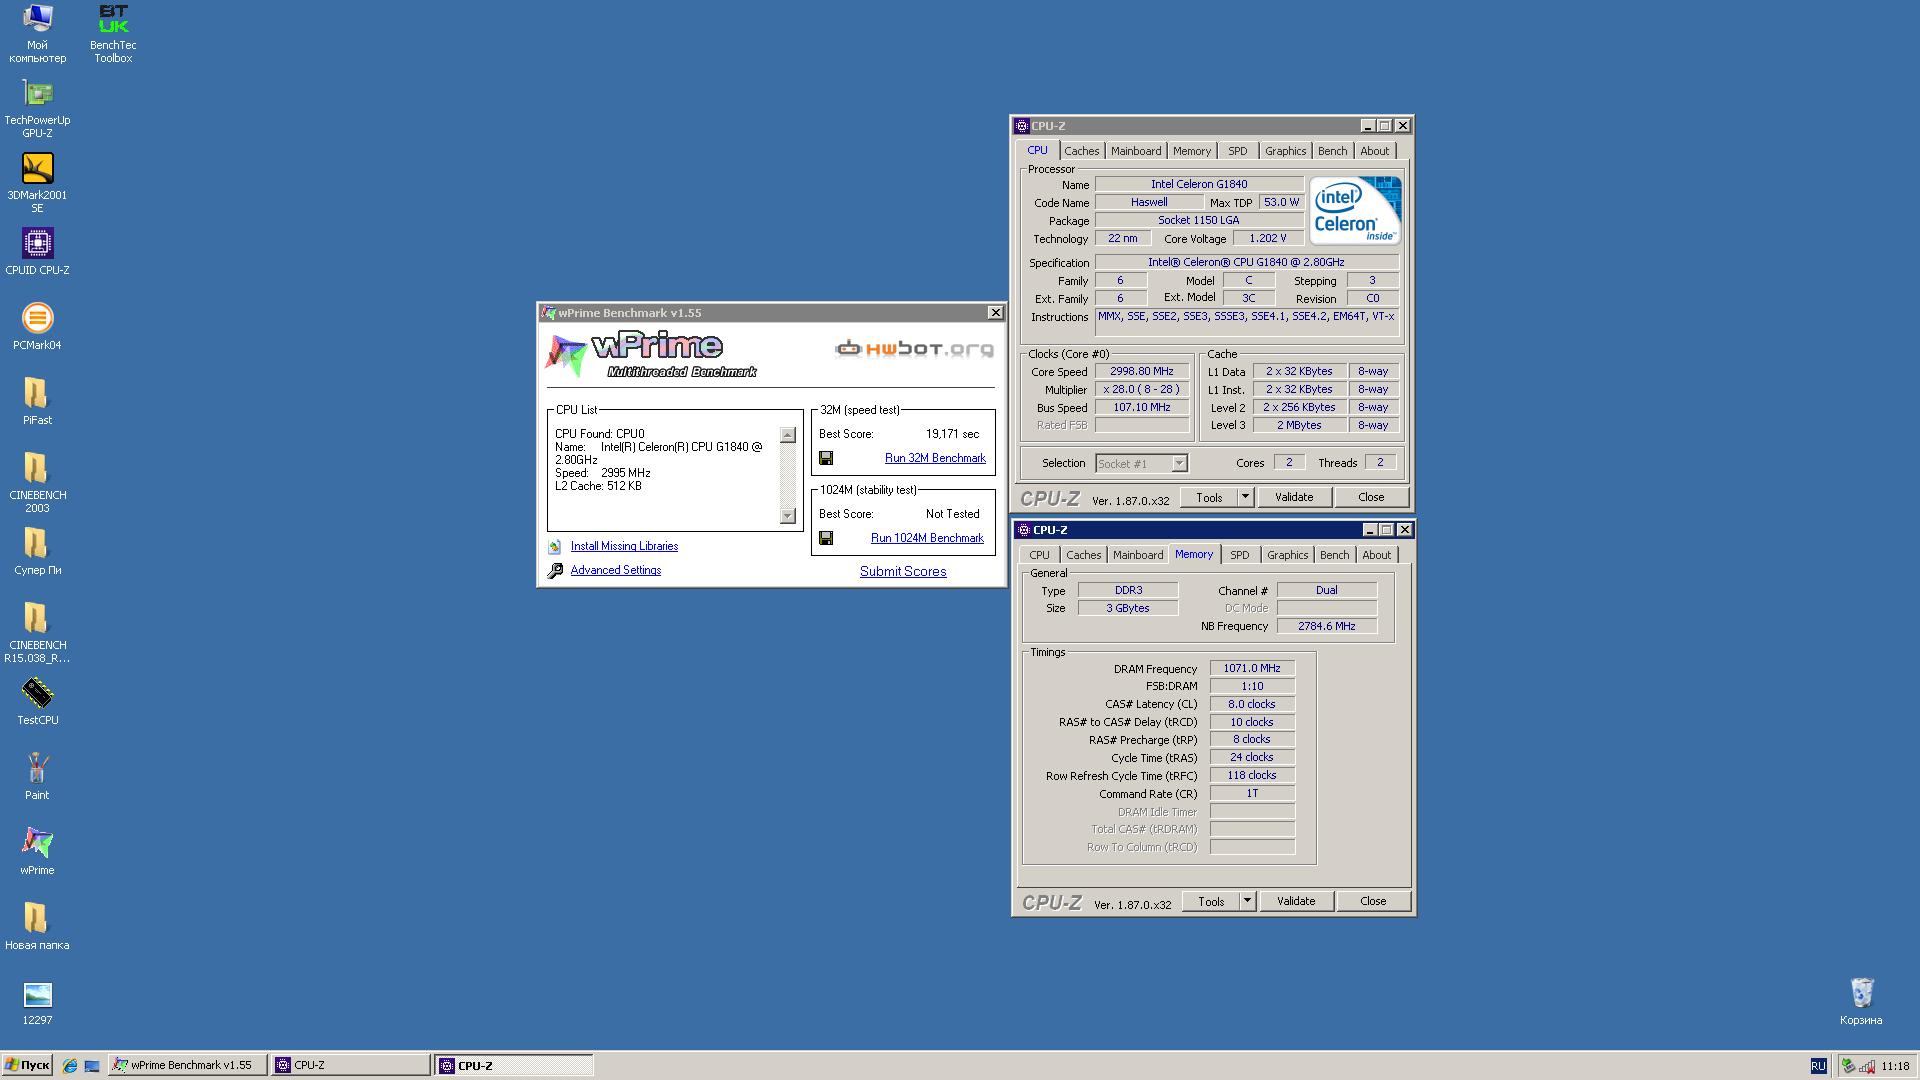Select the Новая папка folder icon

coord(37,927)
